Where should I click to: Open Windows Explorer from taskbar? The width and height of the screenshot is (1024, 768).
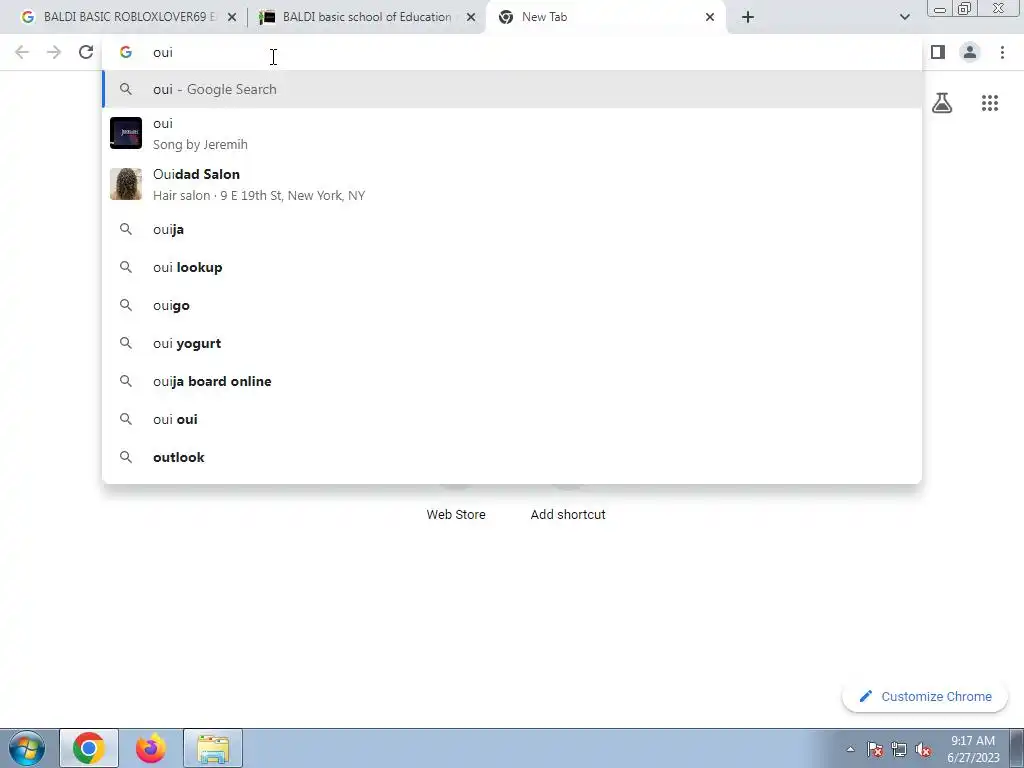213,748
